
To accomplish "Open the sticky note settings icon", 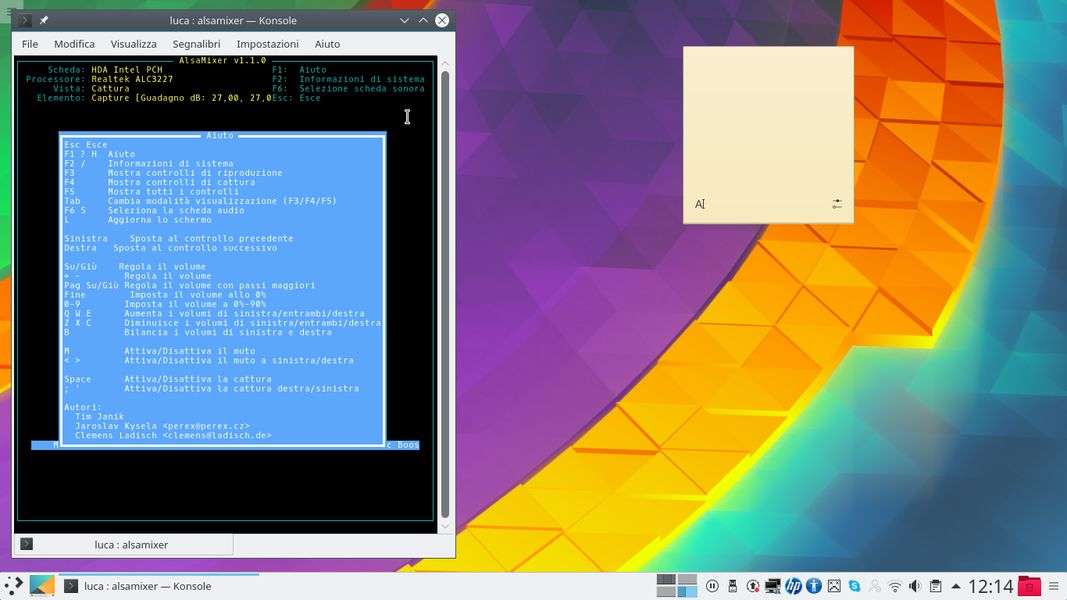I will [837, 204].
